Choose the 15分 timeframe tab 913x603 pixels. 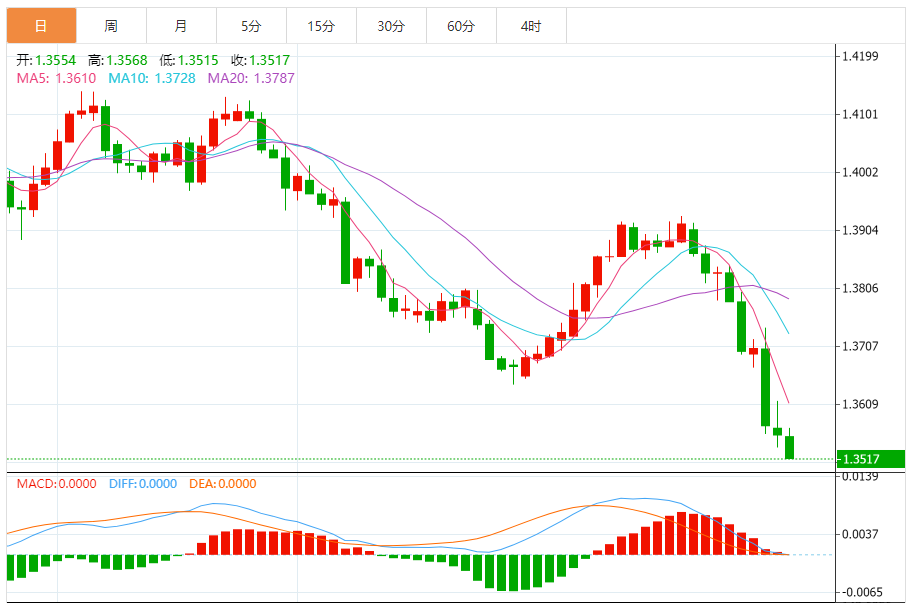point(321,26)
